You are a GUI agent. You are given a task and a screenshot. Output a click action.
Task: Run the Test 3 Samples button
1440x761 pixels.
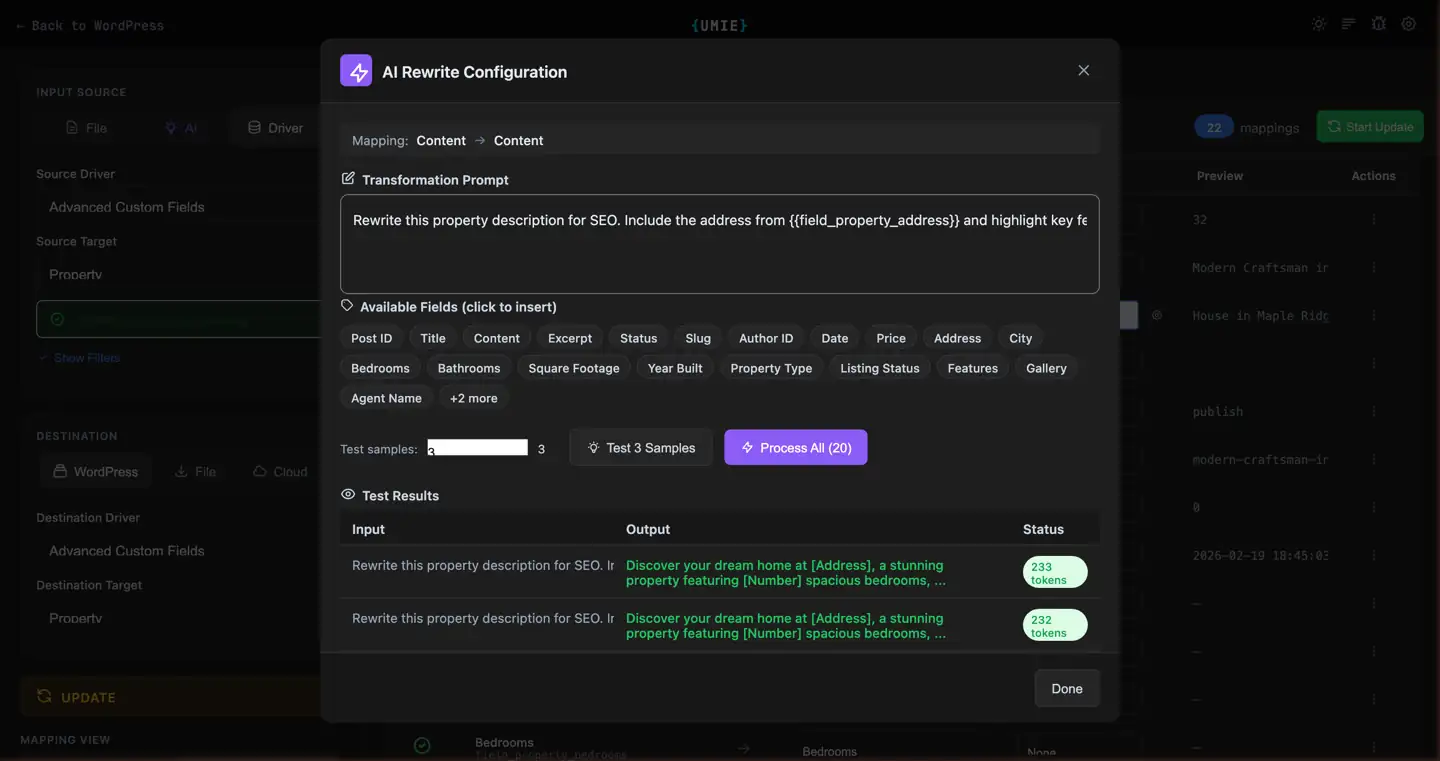[641, 448]
